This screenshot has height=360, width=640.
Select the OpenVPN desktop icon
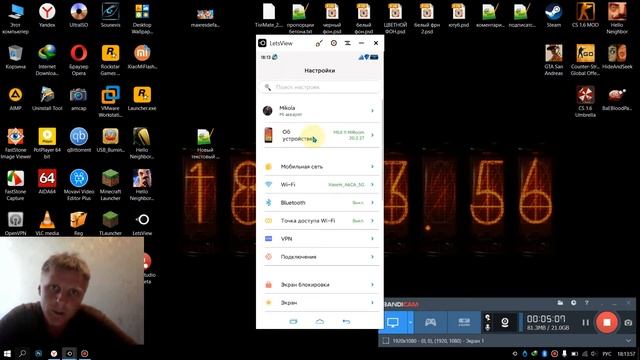tap(16, 223)
